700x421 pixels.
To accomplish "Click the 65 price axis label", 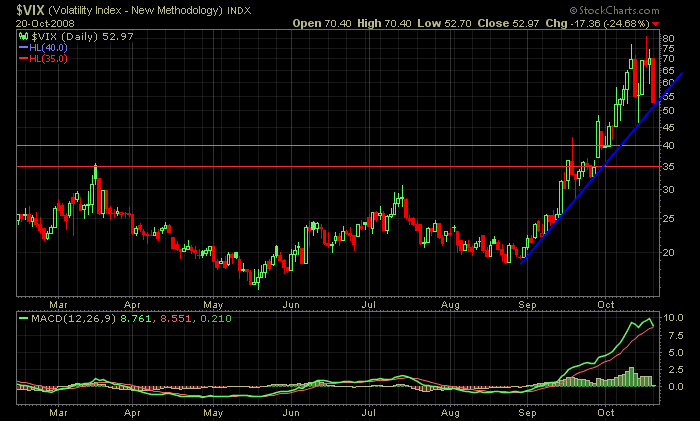I will pyautogui.click(x=668, y=70).
